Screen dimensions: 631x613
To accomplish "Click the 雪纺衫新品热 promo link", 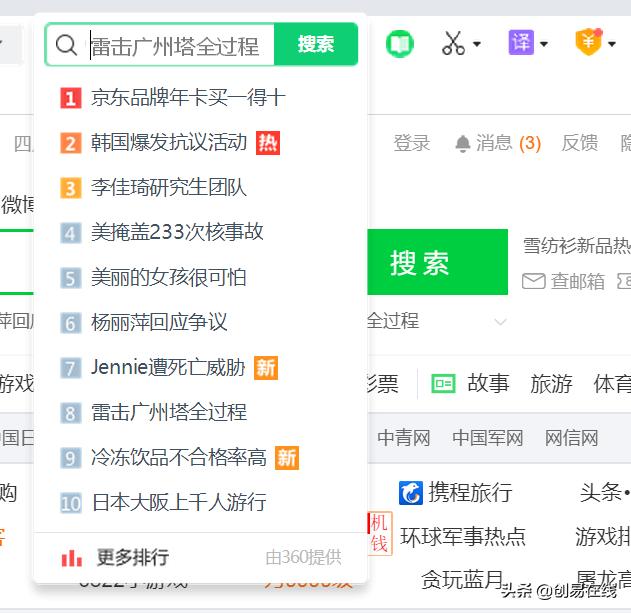I will pyautogui.click(x=577, y=246).
